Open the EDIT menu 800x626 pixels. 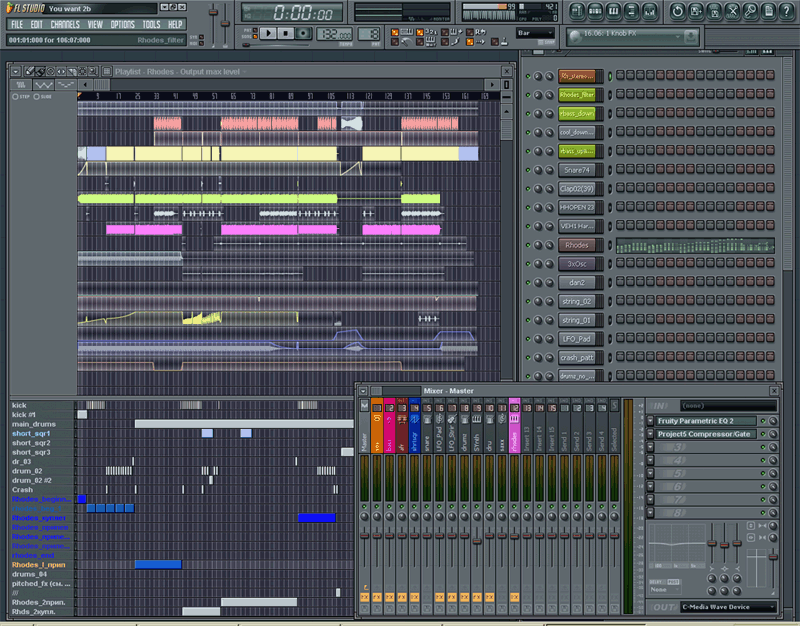point(36,24)
